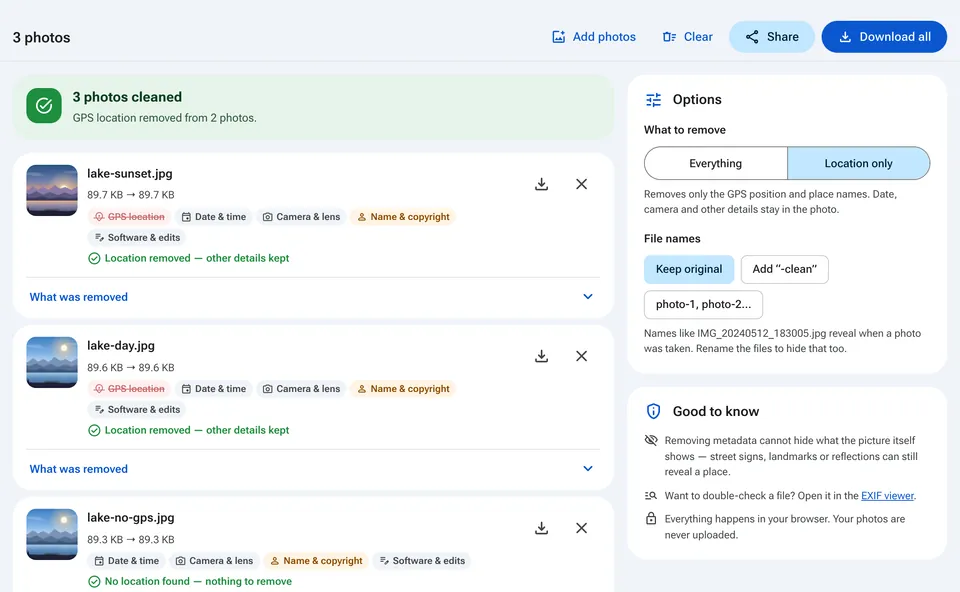Expand What was removed for lake-sunset.jpg
The width and height of the screenshot is (960, 592).
(x=313, y=297)
